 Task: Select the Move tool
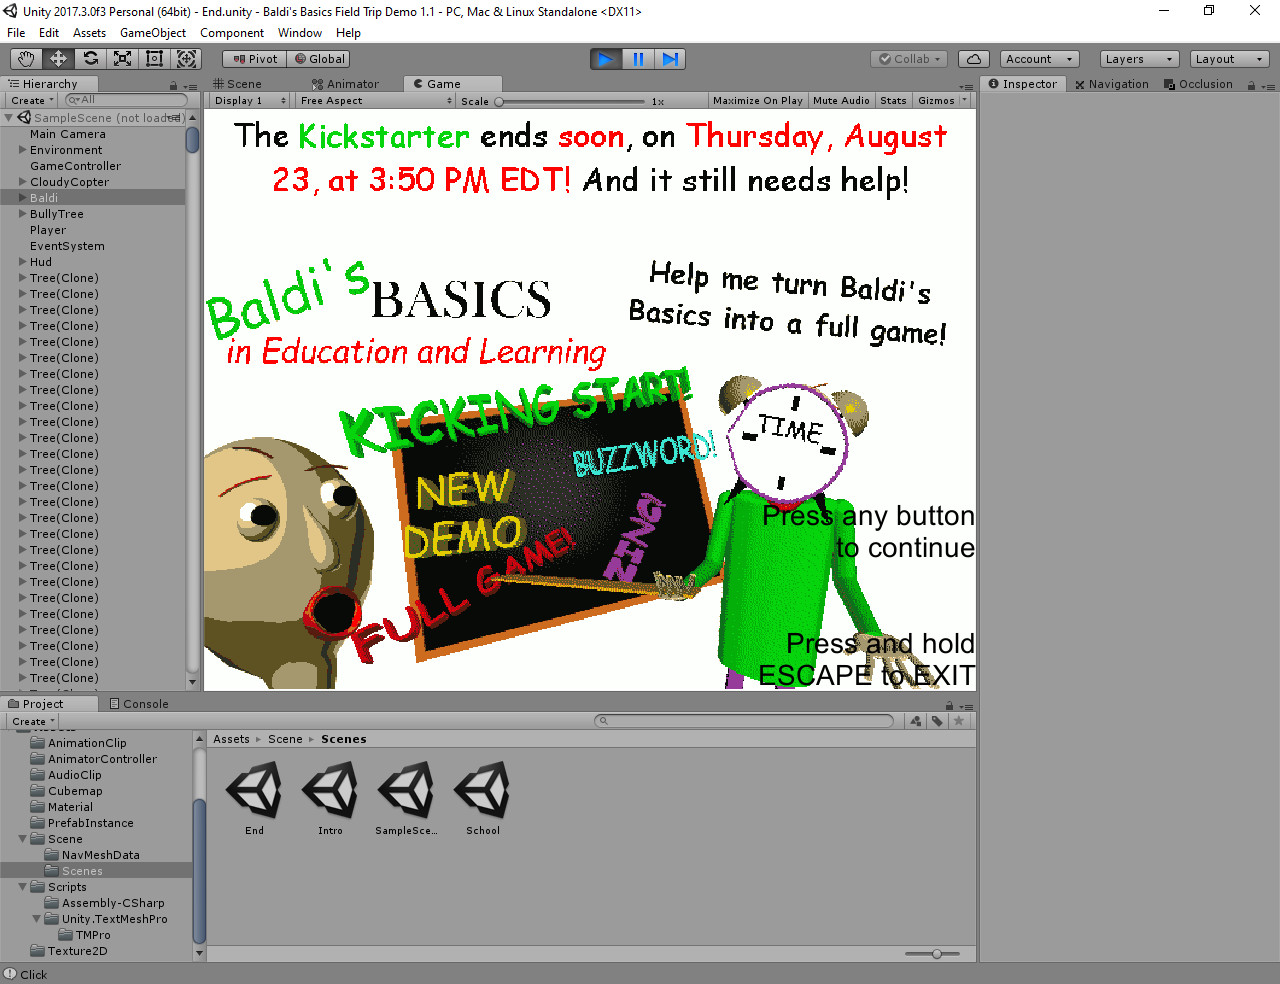[57, 58]
